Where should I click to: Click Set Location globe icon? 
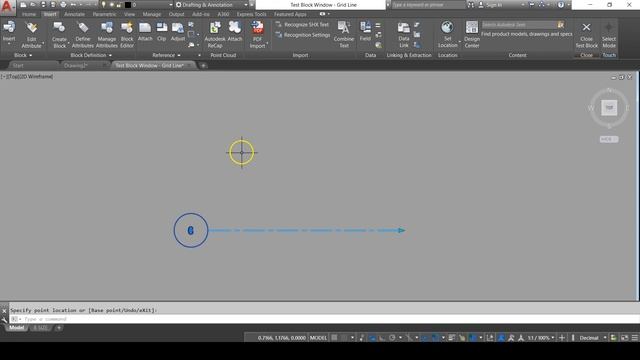point(447,27)
